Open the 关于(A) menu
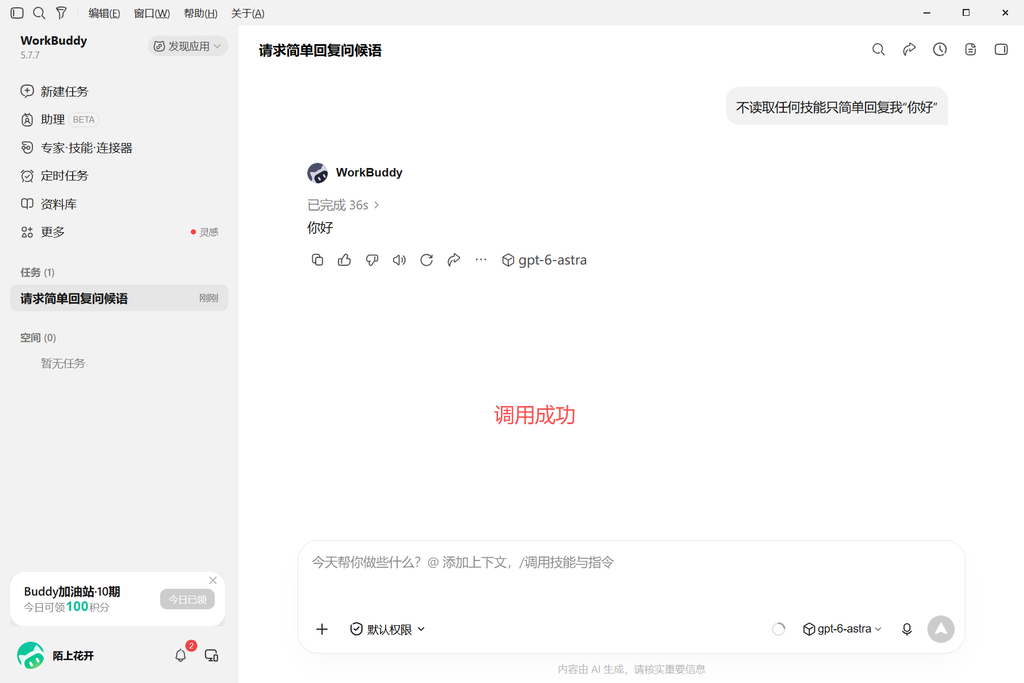Viewport: 1024px width, 683px height. pos(248,13)
